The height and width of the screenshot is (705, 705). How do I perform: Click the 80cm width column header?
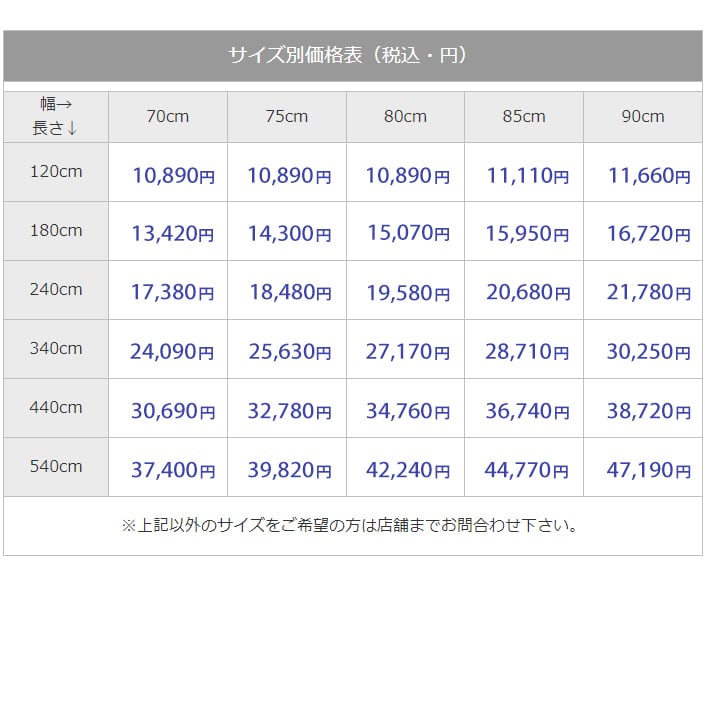coord(405,117)
